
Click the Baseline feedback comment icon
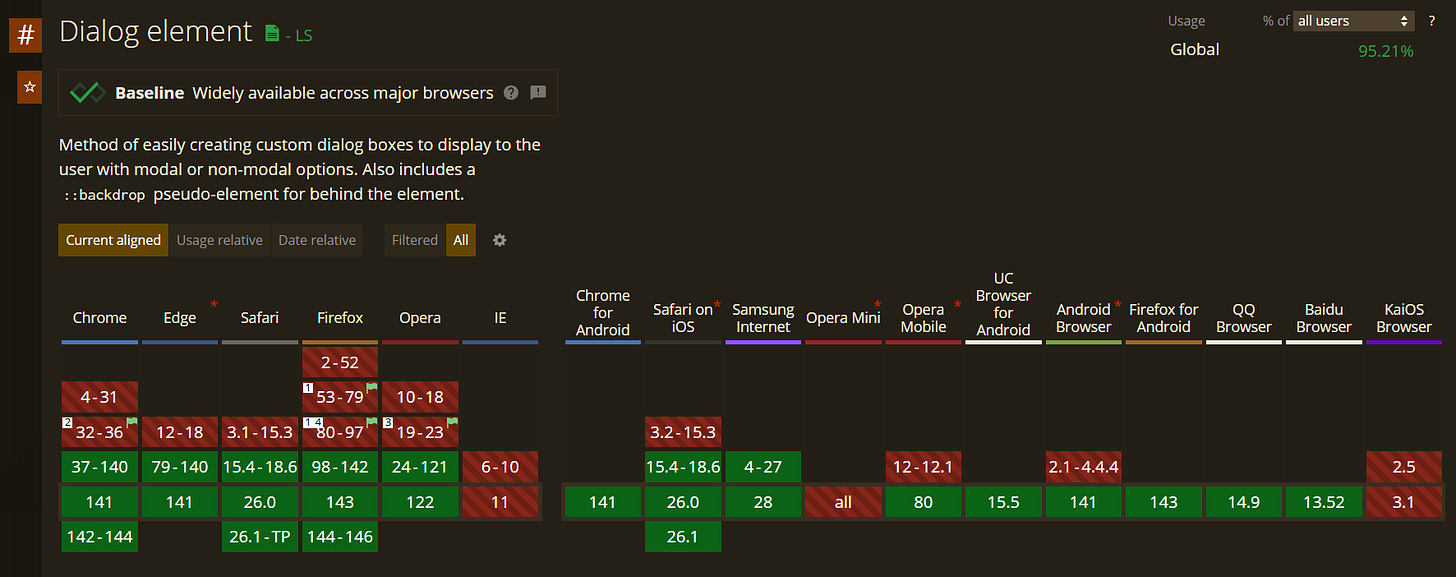[538, 93]
